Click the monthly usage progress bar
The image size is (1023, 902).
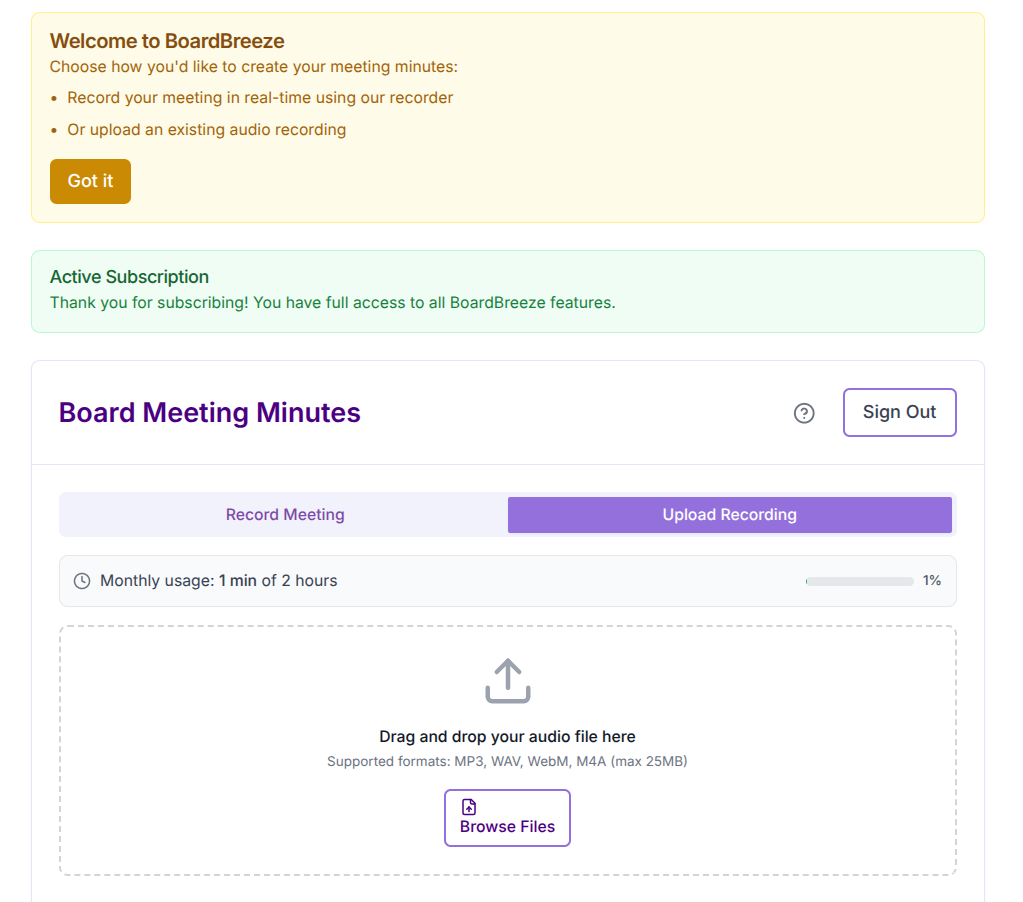tap(859, 581)
